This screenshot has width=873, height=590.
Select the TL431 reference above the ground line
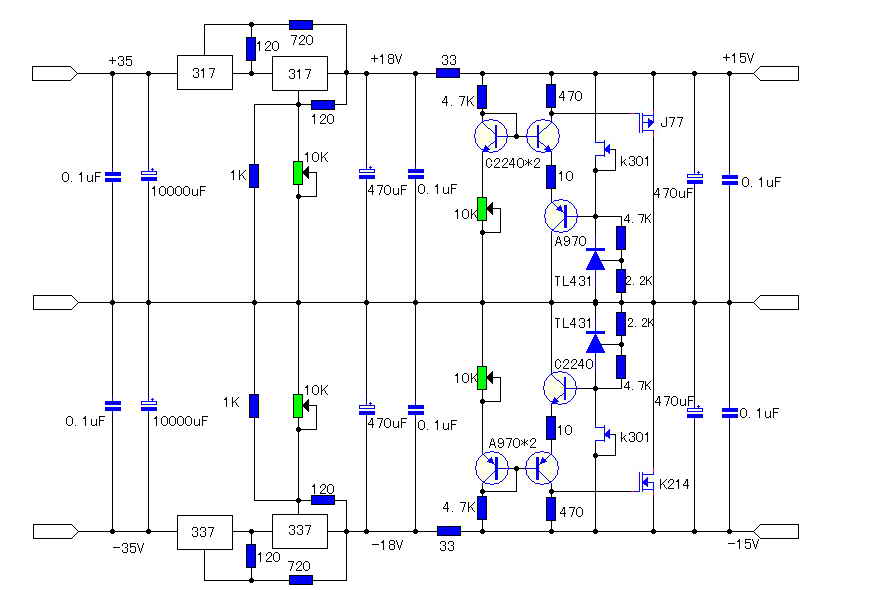coord(596,259)
